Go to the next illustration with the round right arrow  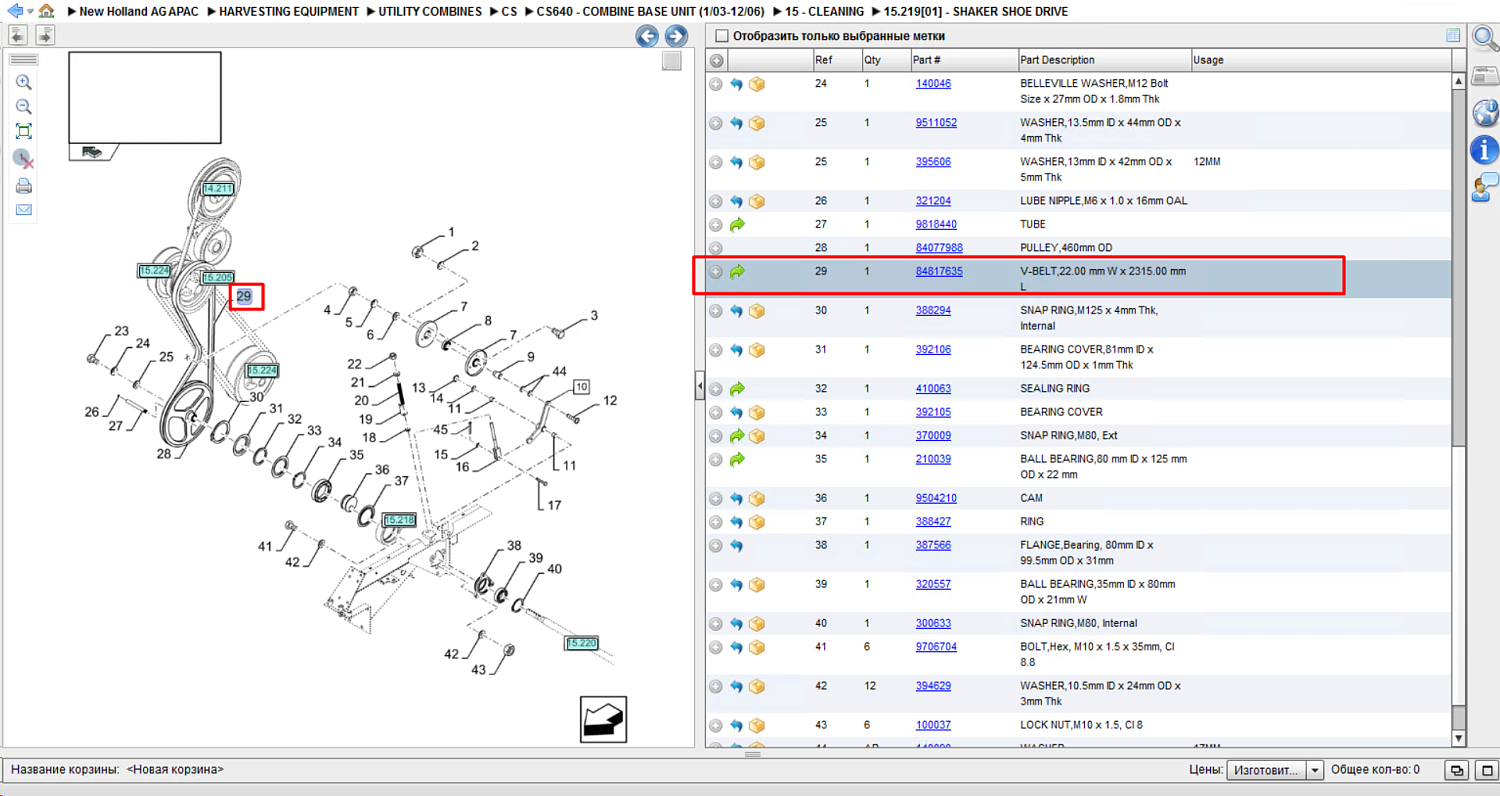point(676,37)
